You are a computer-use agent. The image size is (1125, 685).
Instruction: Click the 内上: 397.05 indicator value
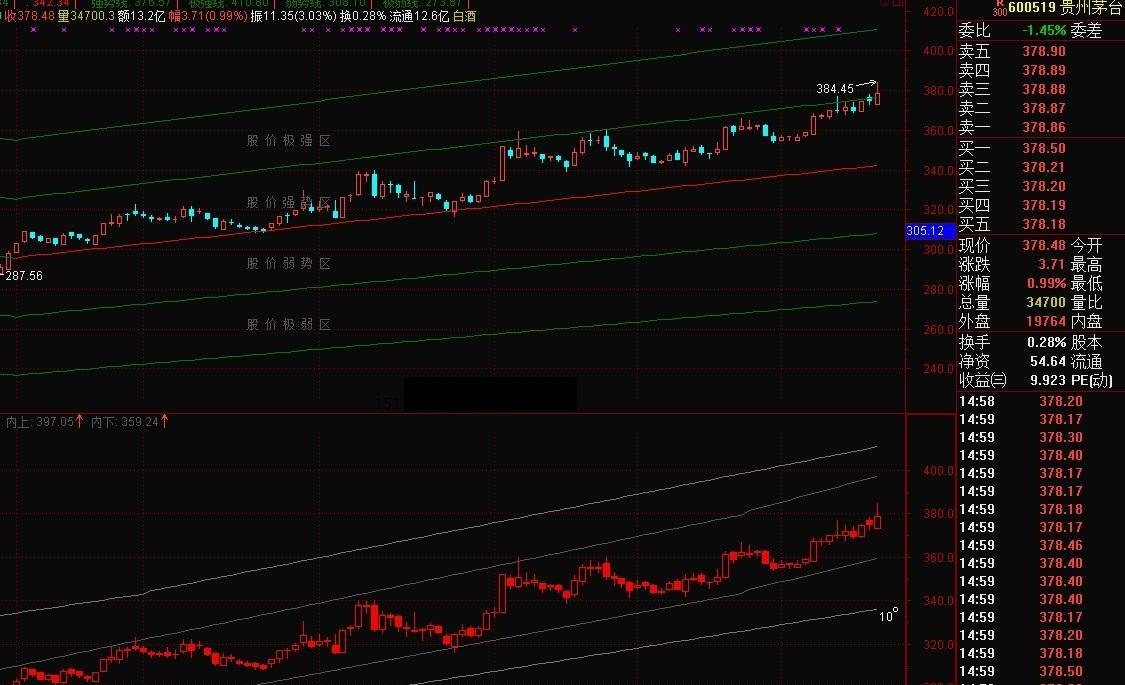[x=44, y=422]
